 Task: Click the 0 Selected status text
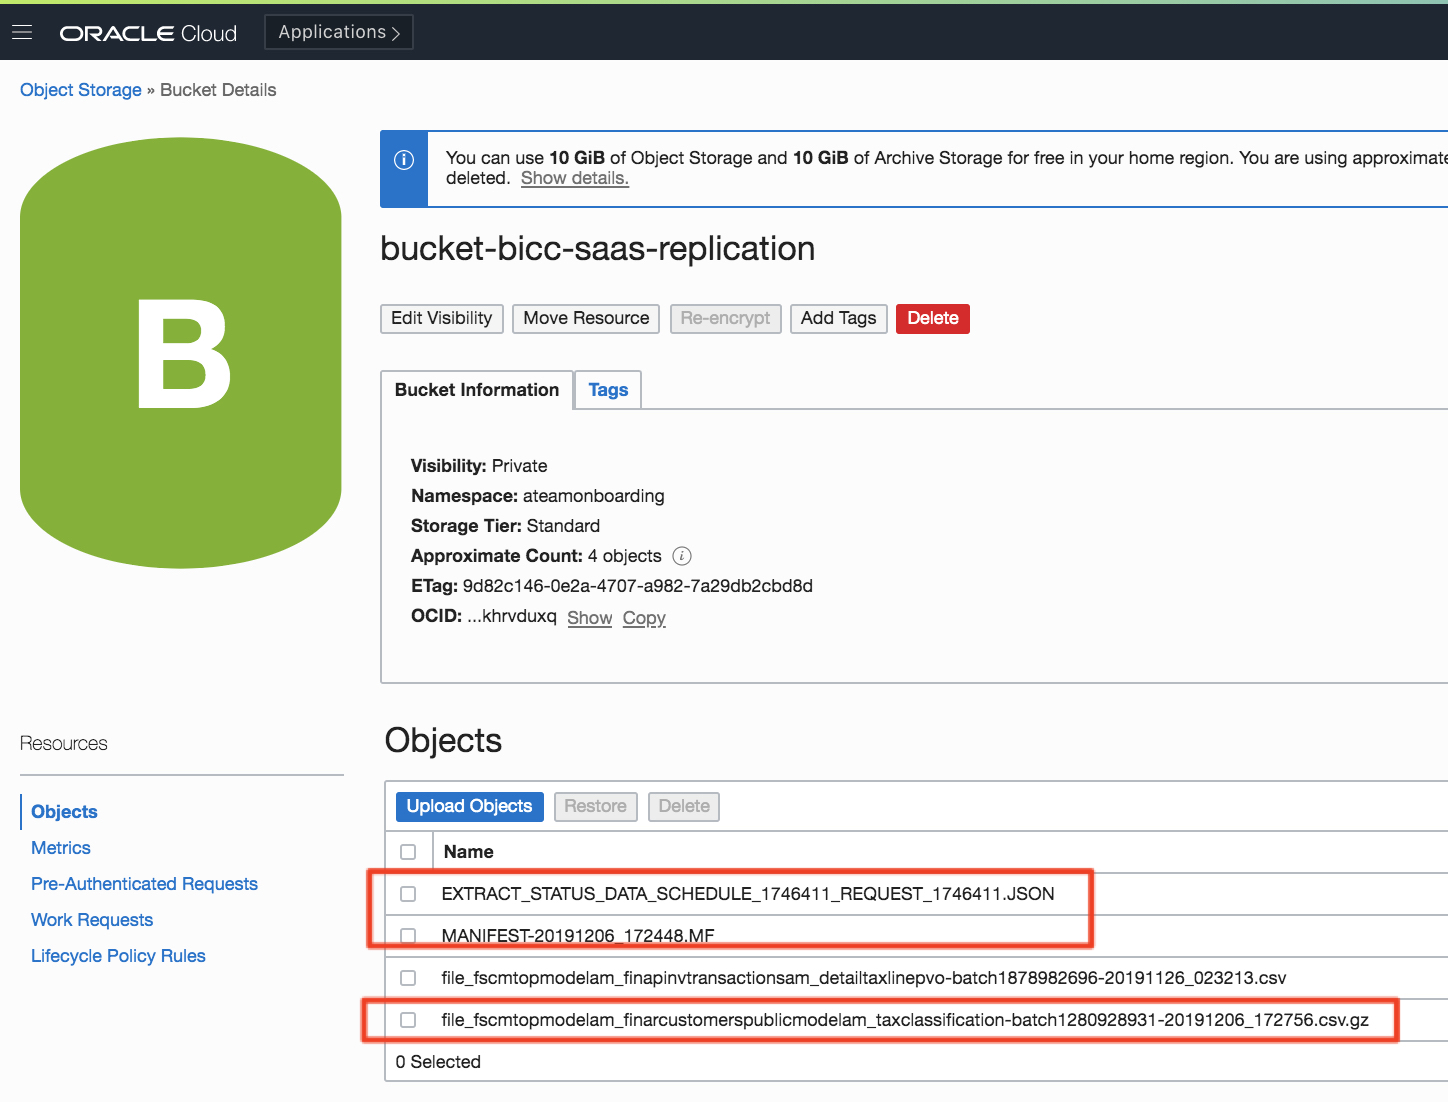click(x=438, y=1062)
